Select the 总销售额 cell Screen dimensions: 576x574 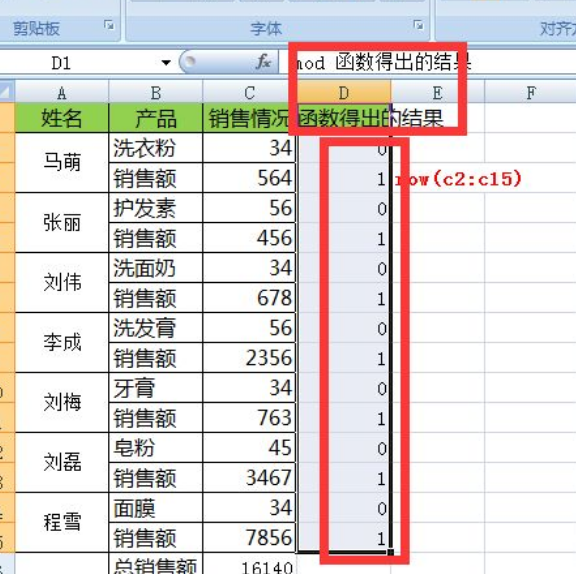(155, 564)
